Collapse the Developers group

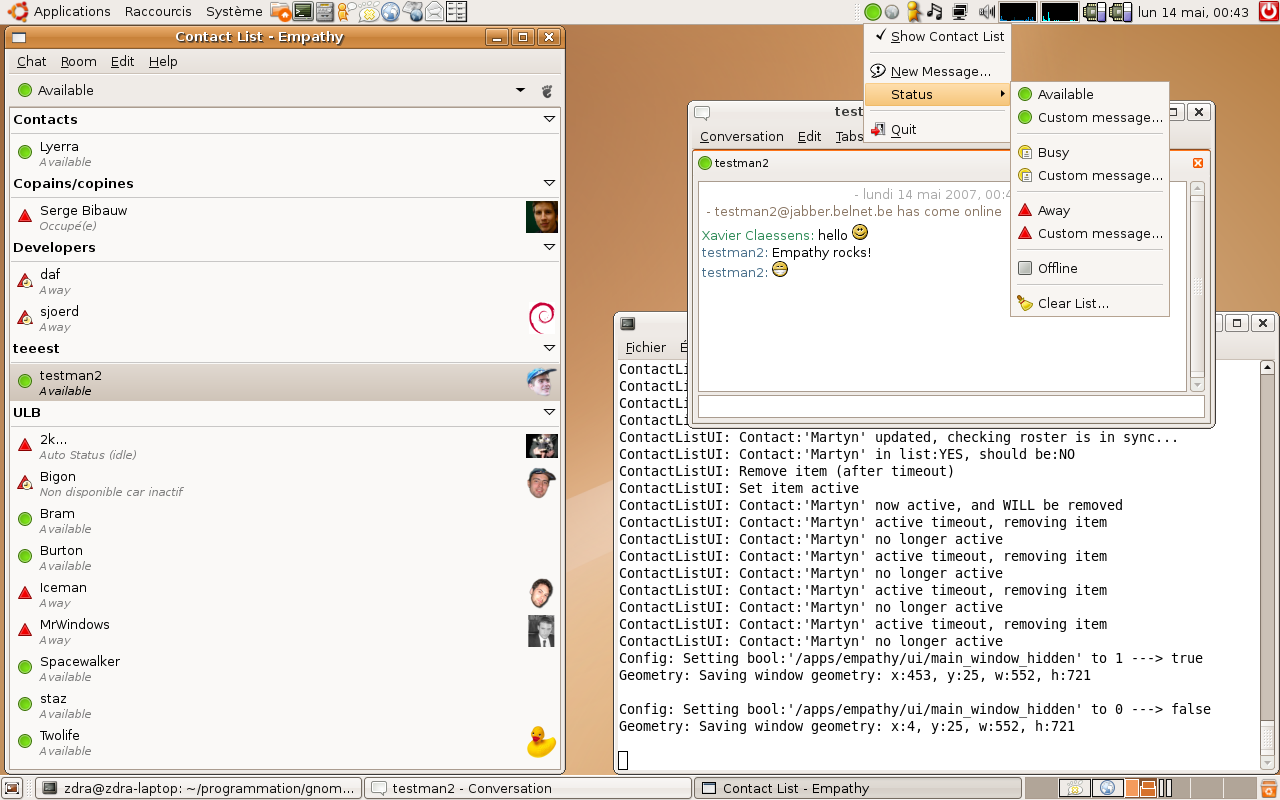click(549, 247)
